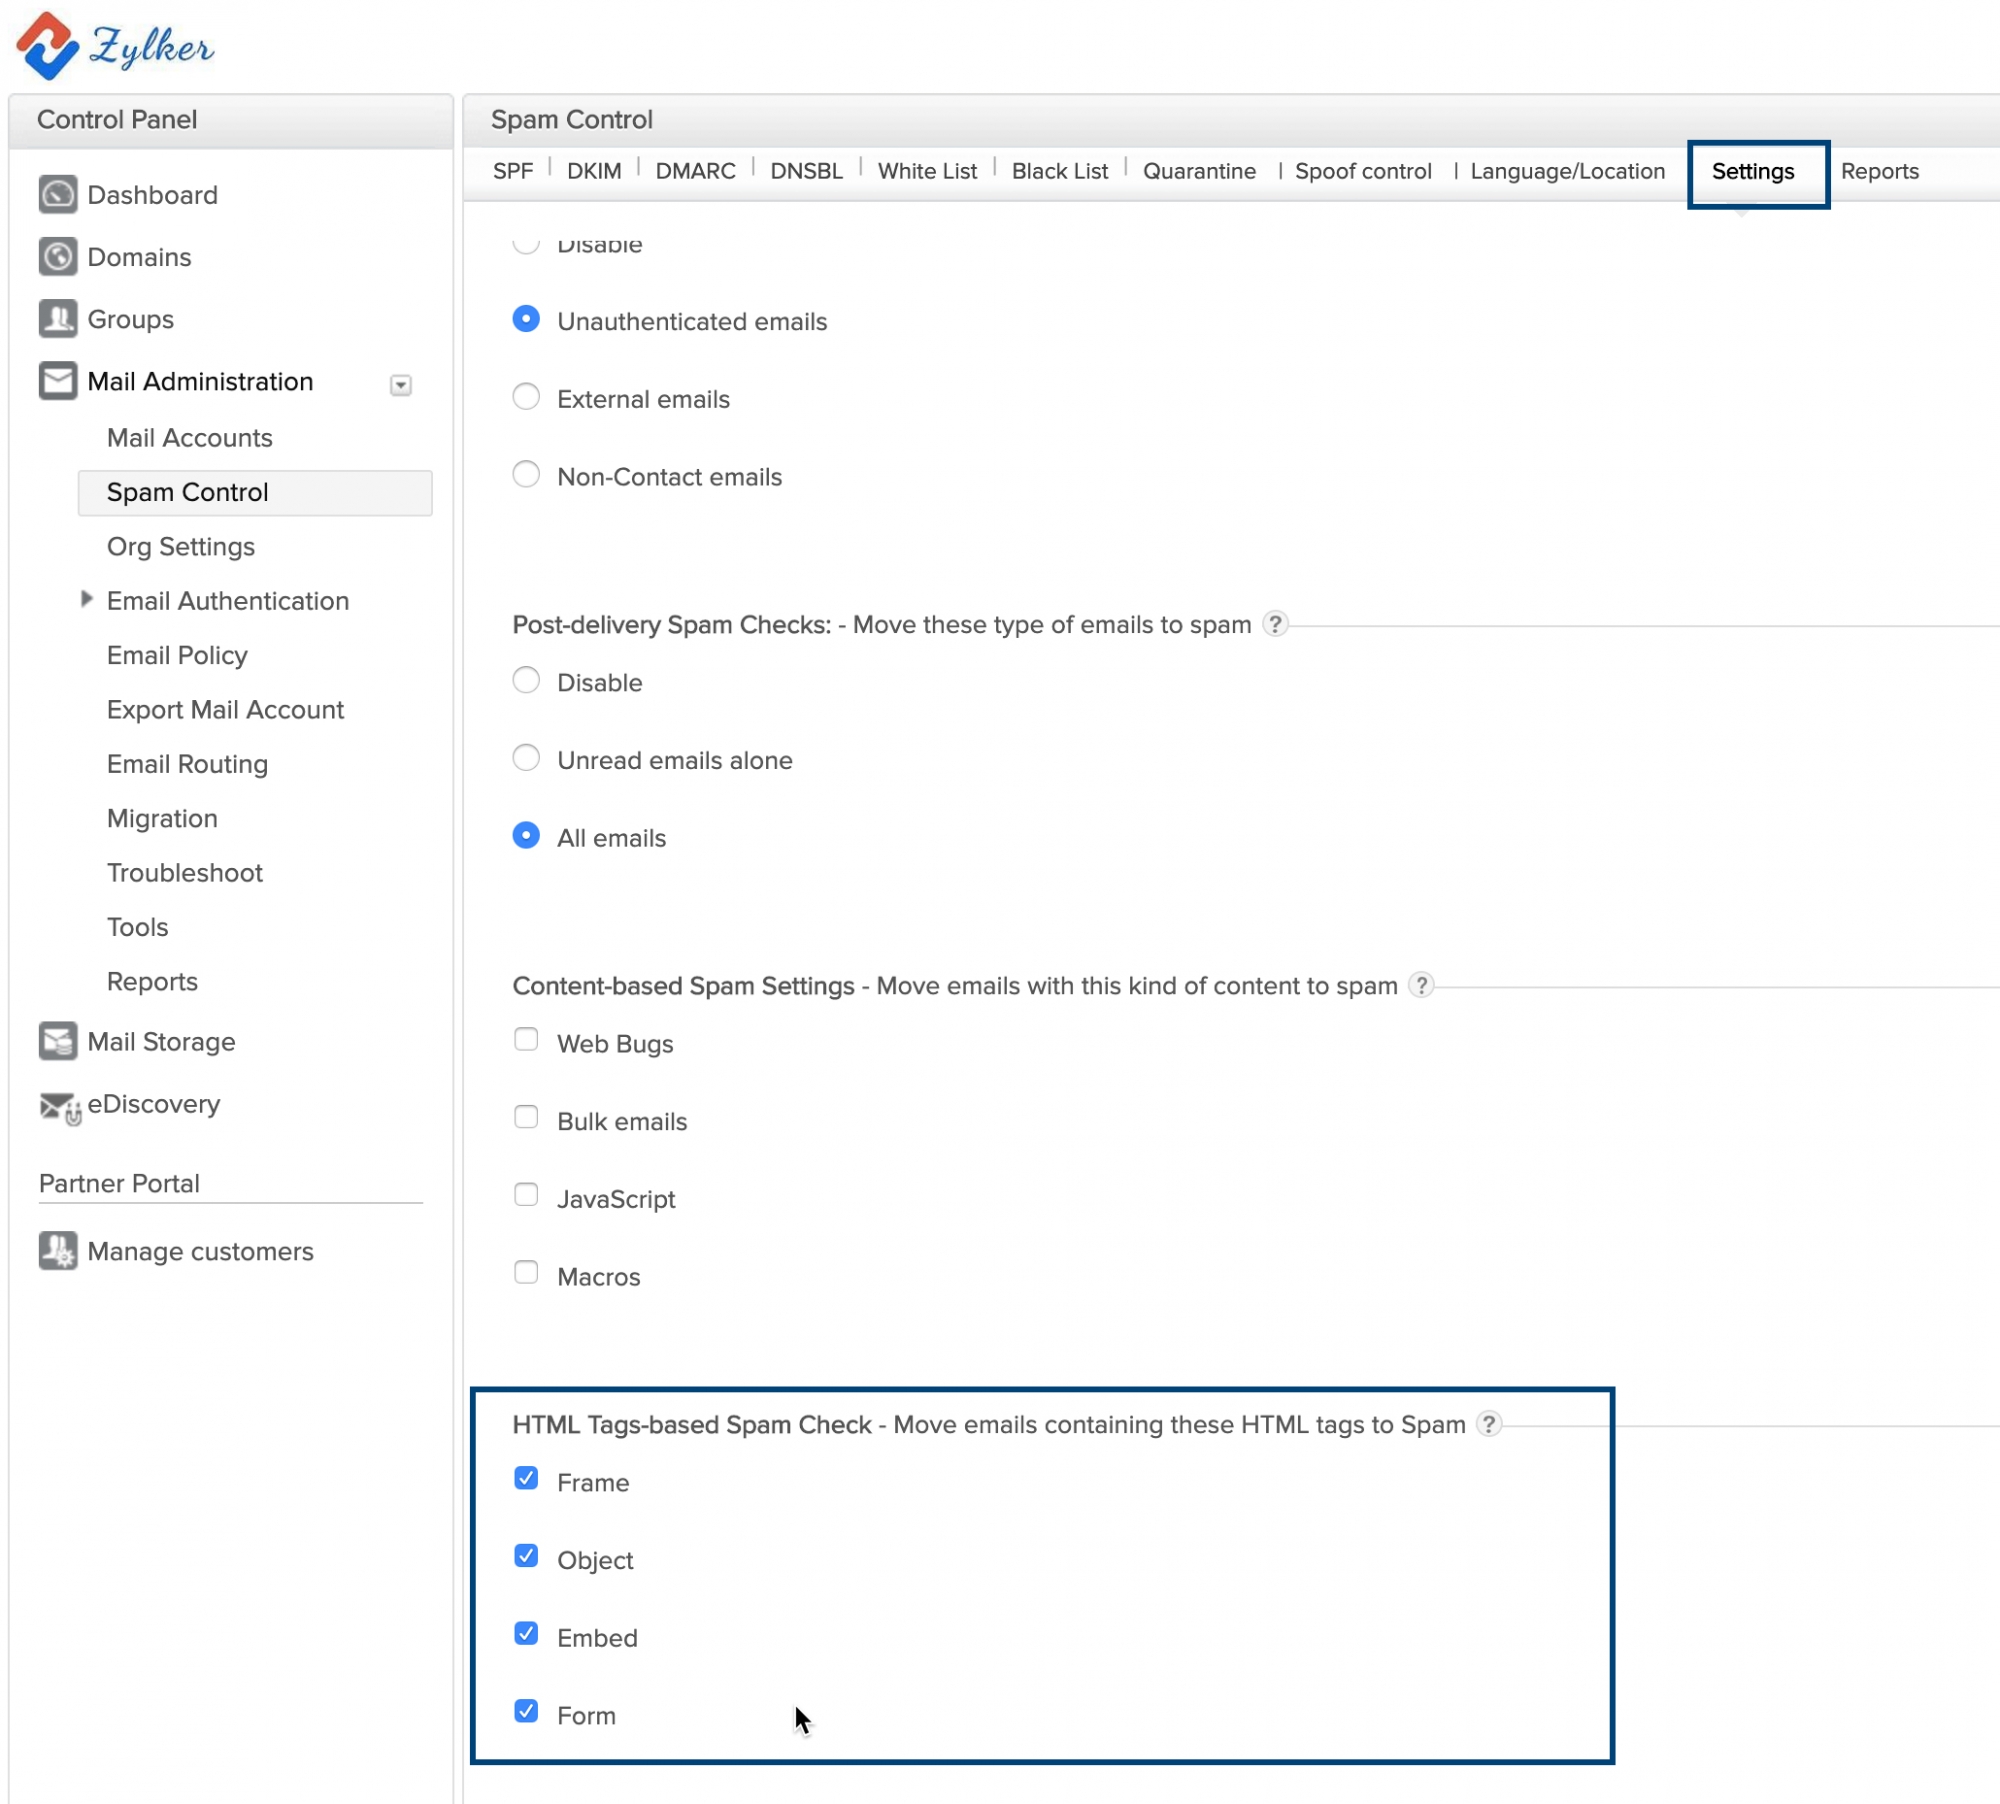Enable Web Bugs content spam checkbox
This screenshot has width=2000, height=1804.
click(526, 1040)
